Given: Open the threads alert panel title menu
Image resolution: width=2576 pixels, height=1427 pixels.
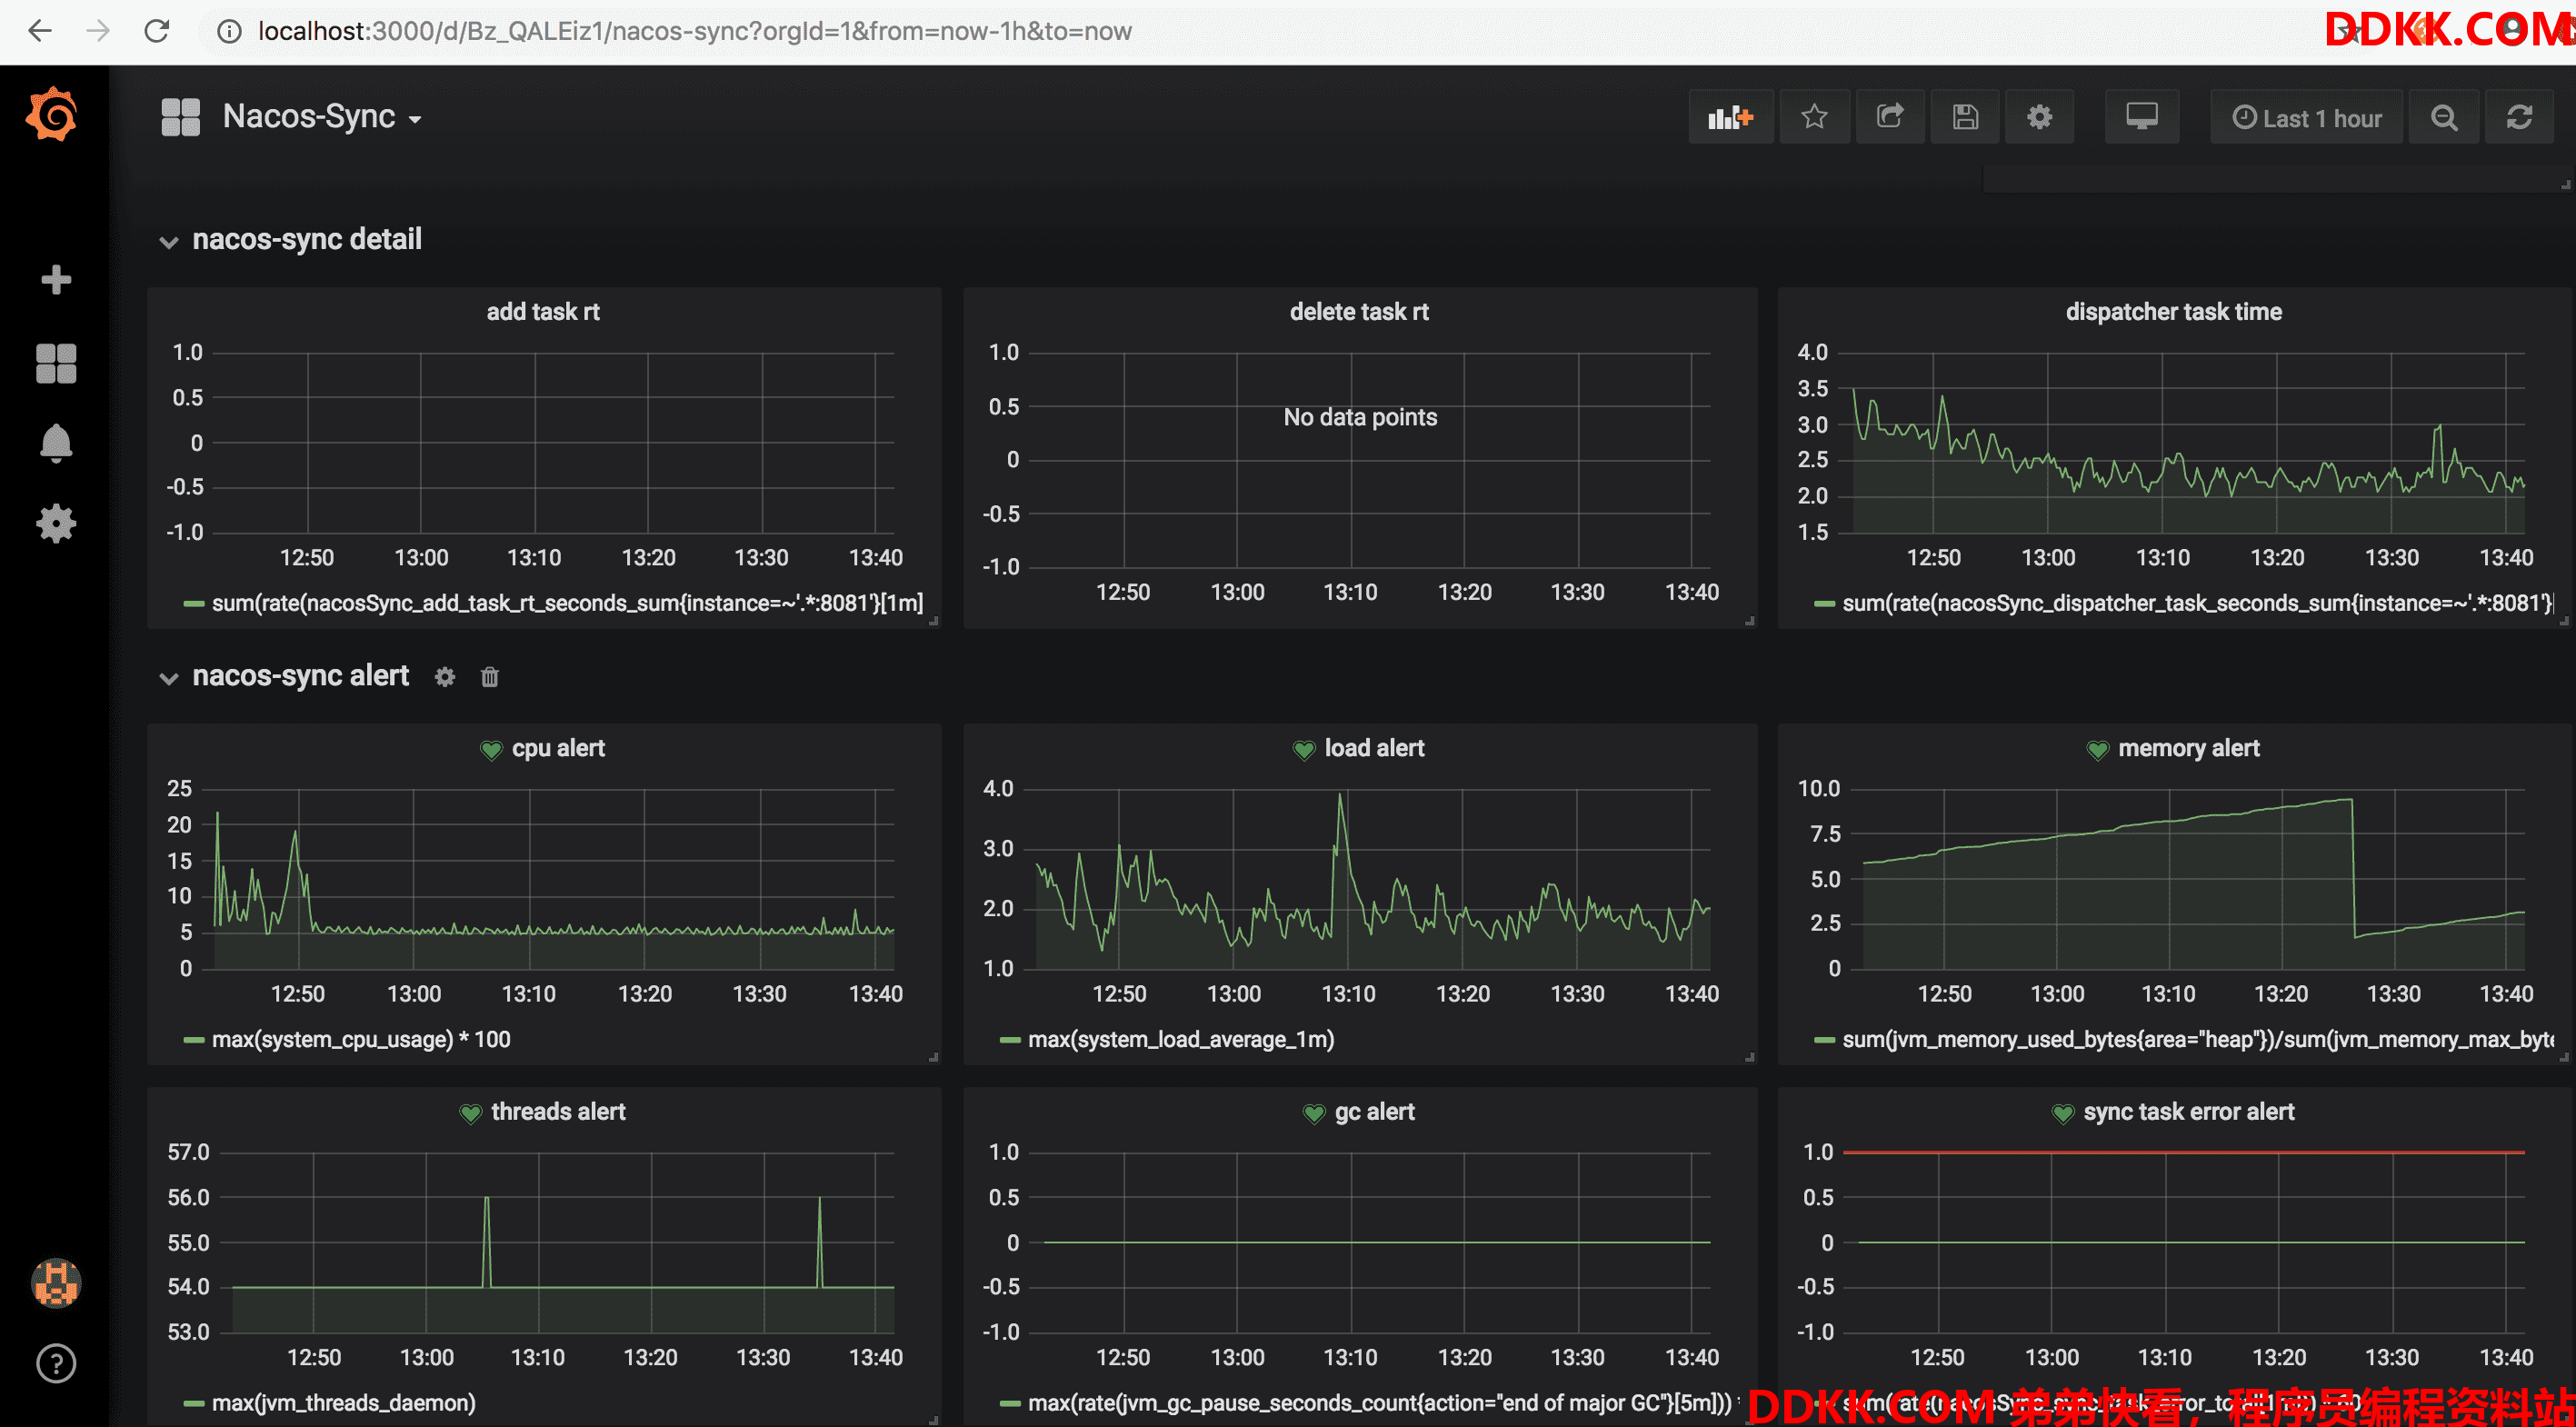Looking at the screenshot, I should (x=558, y=1112).
